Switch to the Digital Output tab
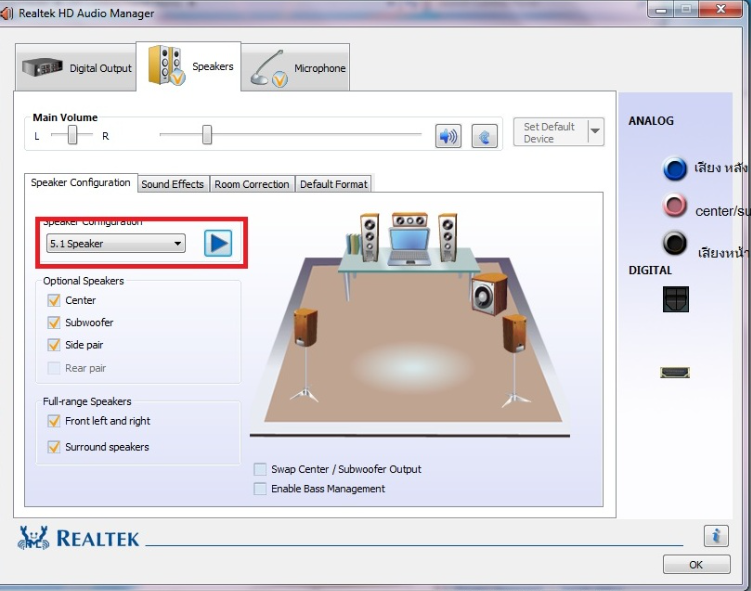Screen dimensions: 751x591 [76, 67]
